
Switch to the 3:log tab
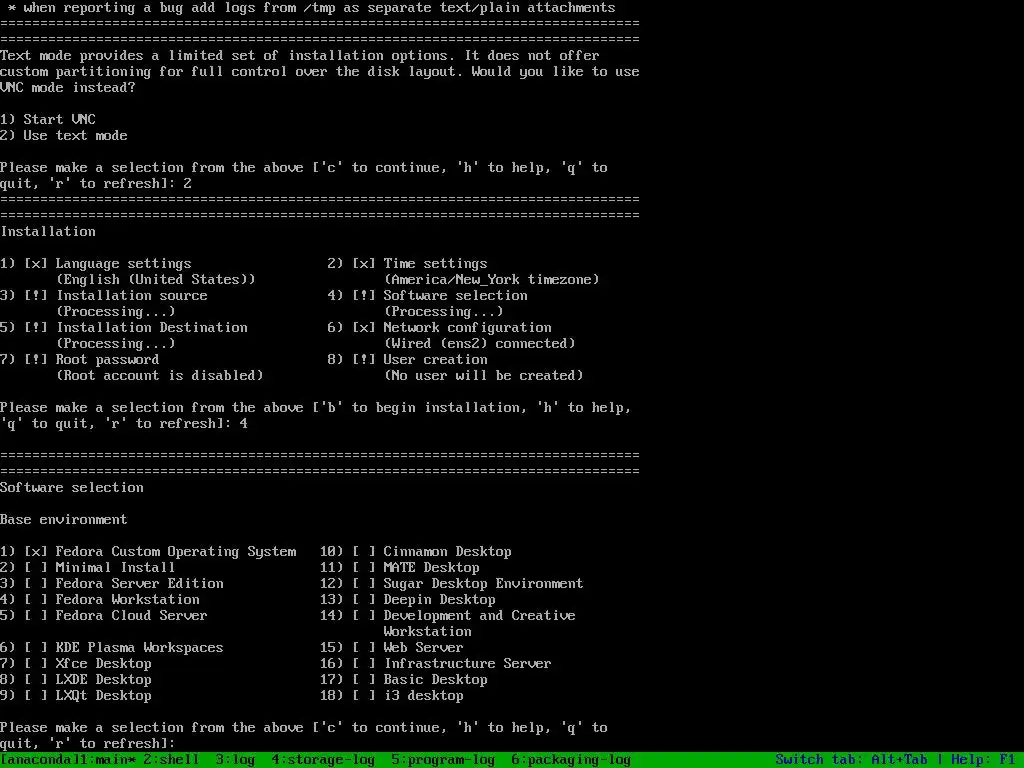click(x=235, y=760)
